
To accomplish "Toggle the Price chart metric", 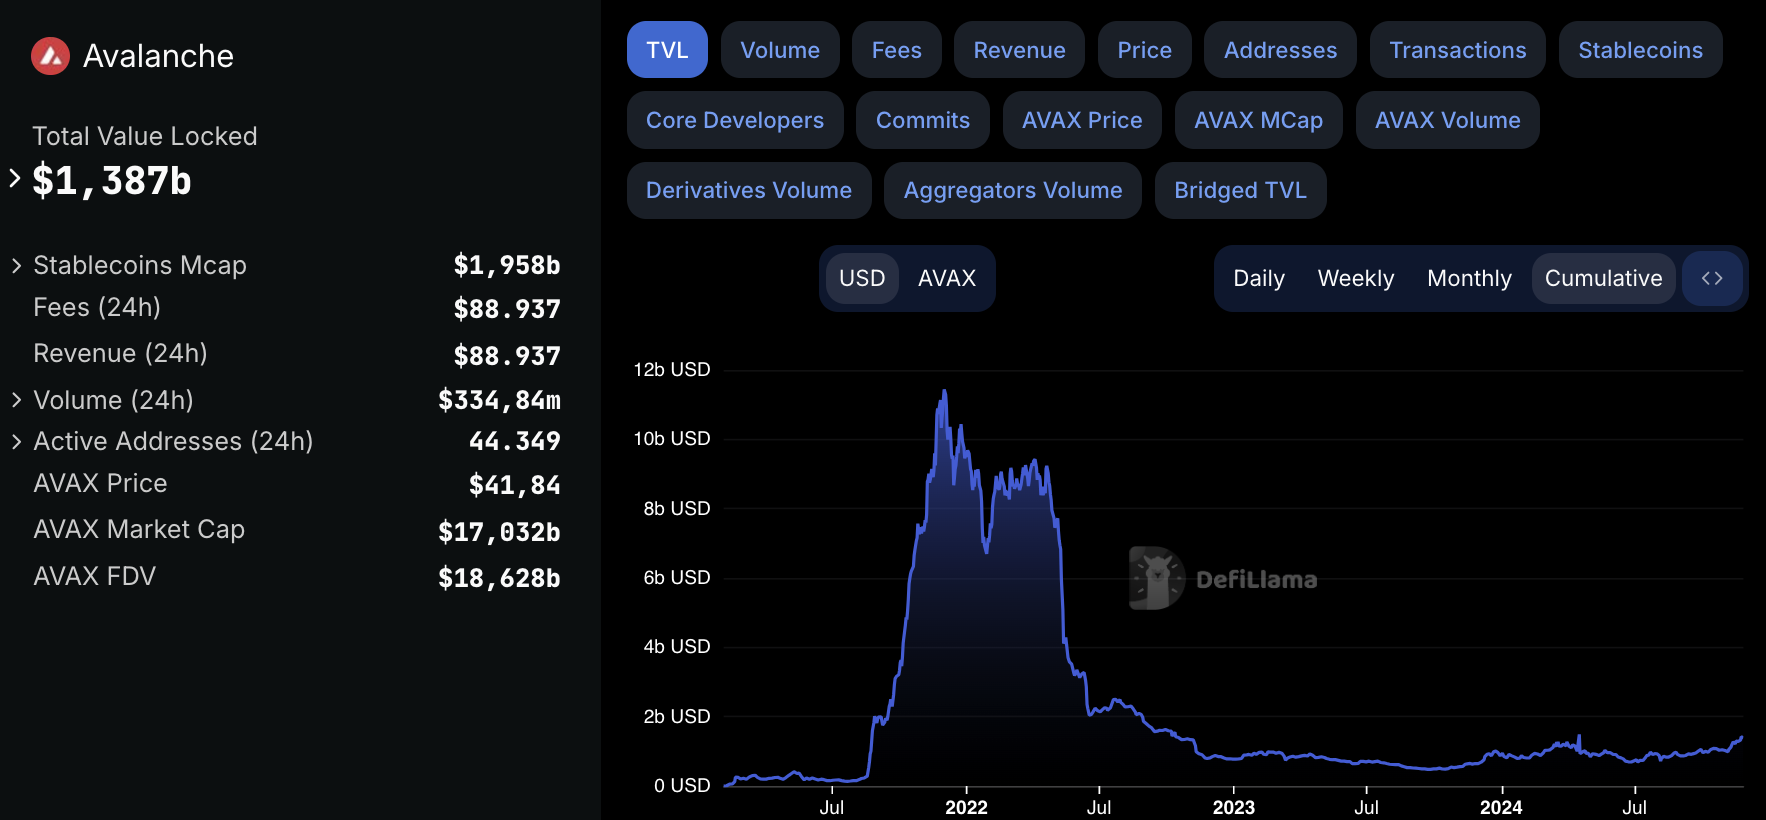I will pyautogui.click(x=1145, y=50).
